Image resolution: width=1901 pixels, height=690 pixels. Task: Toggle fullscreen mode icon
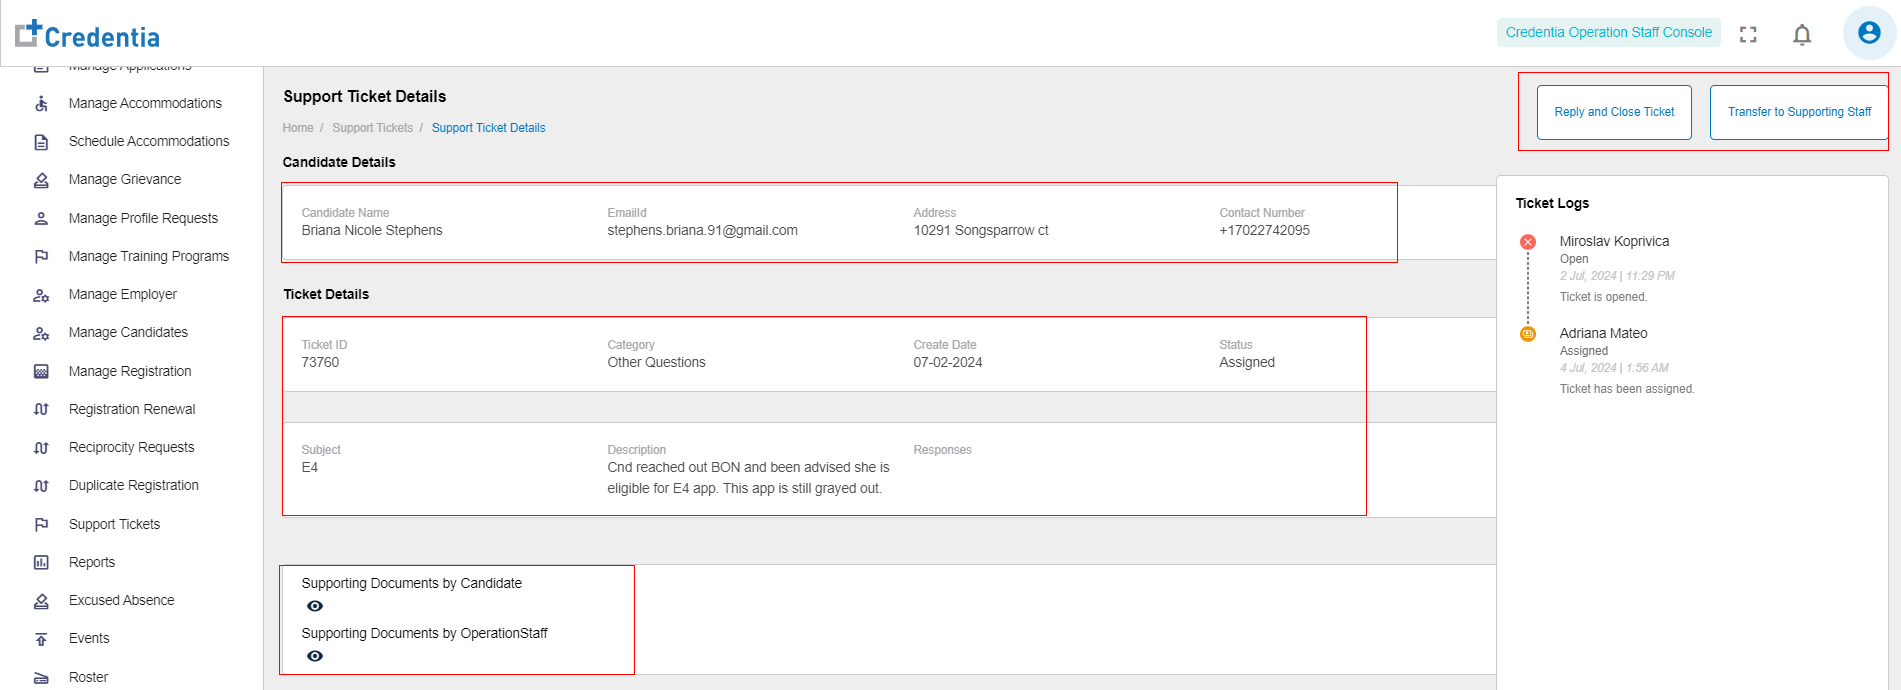(1748, 35)
